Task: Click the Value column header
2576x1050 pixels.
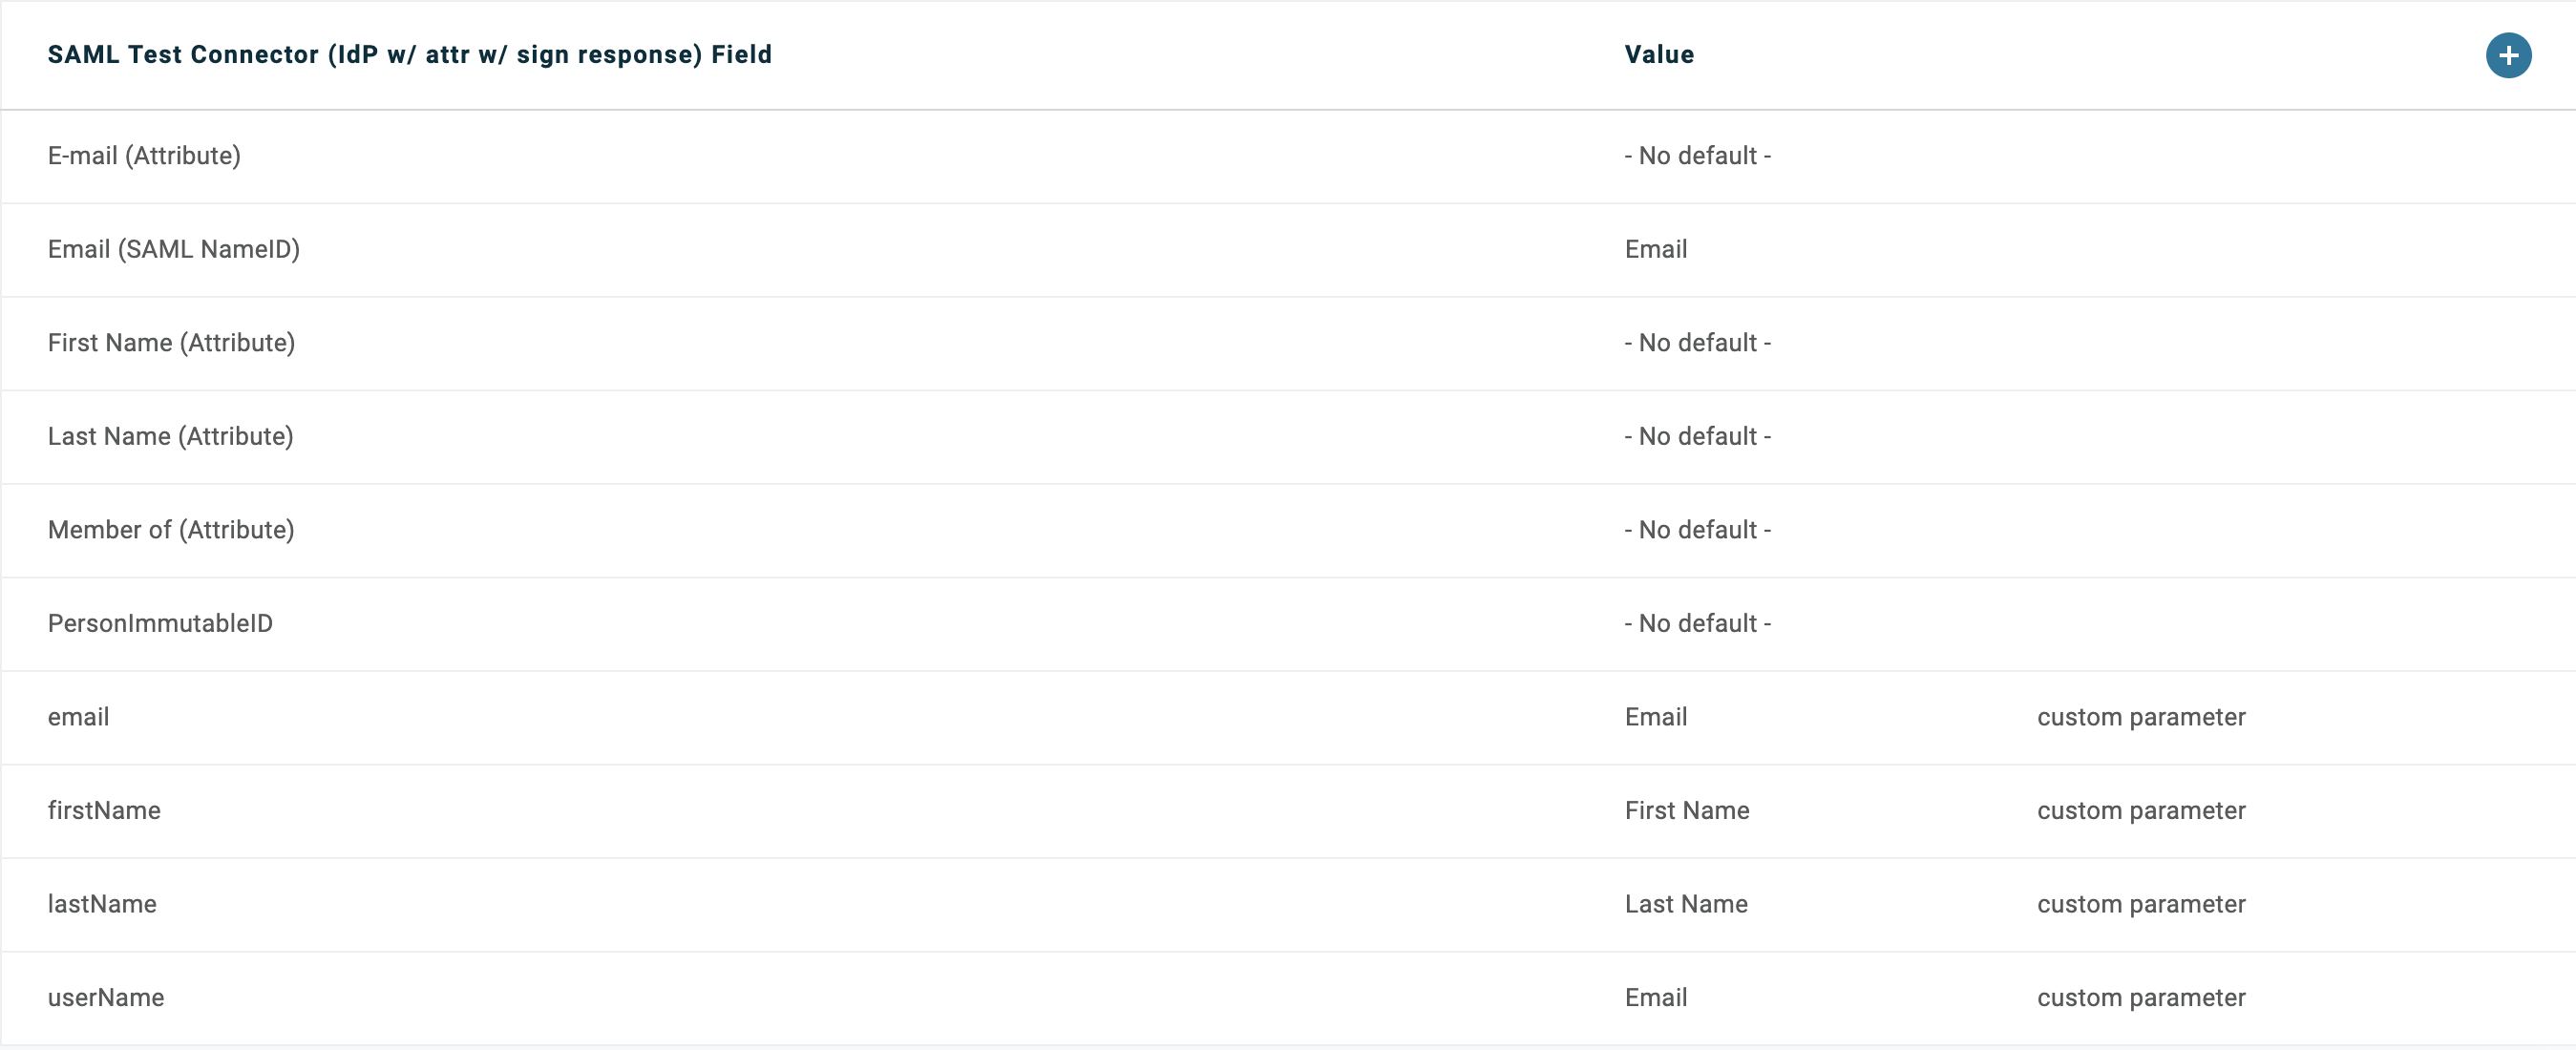Action: coord(1659,55)
